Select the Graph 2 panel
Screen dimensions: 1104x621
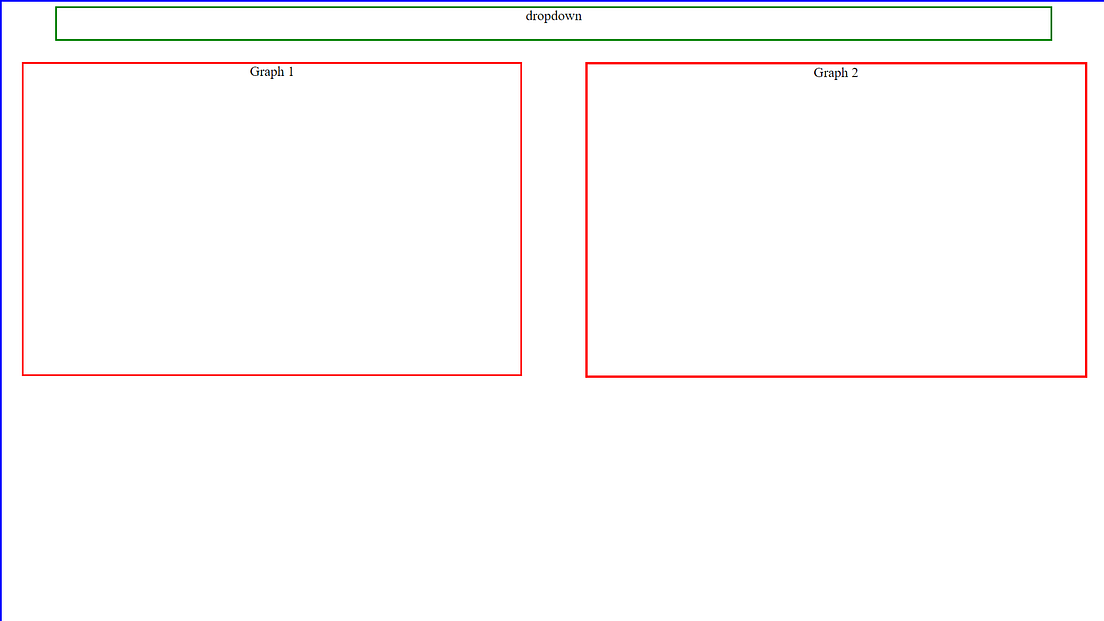[x=835, y=218]
